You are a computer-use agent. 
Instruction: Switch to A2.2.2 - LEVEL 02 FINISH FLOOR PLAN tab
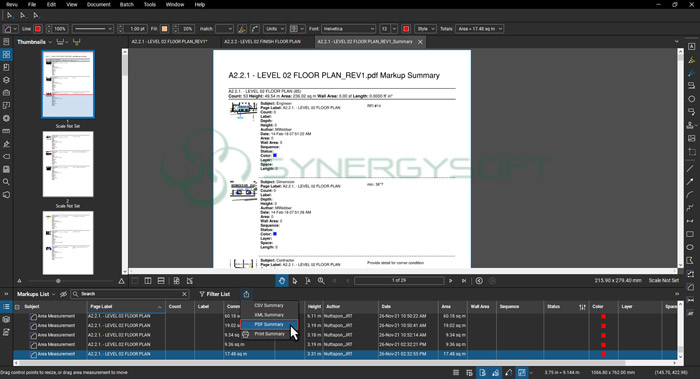tap(262, 42)
